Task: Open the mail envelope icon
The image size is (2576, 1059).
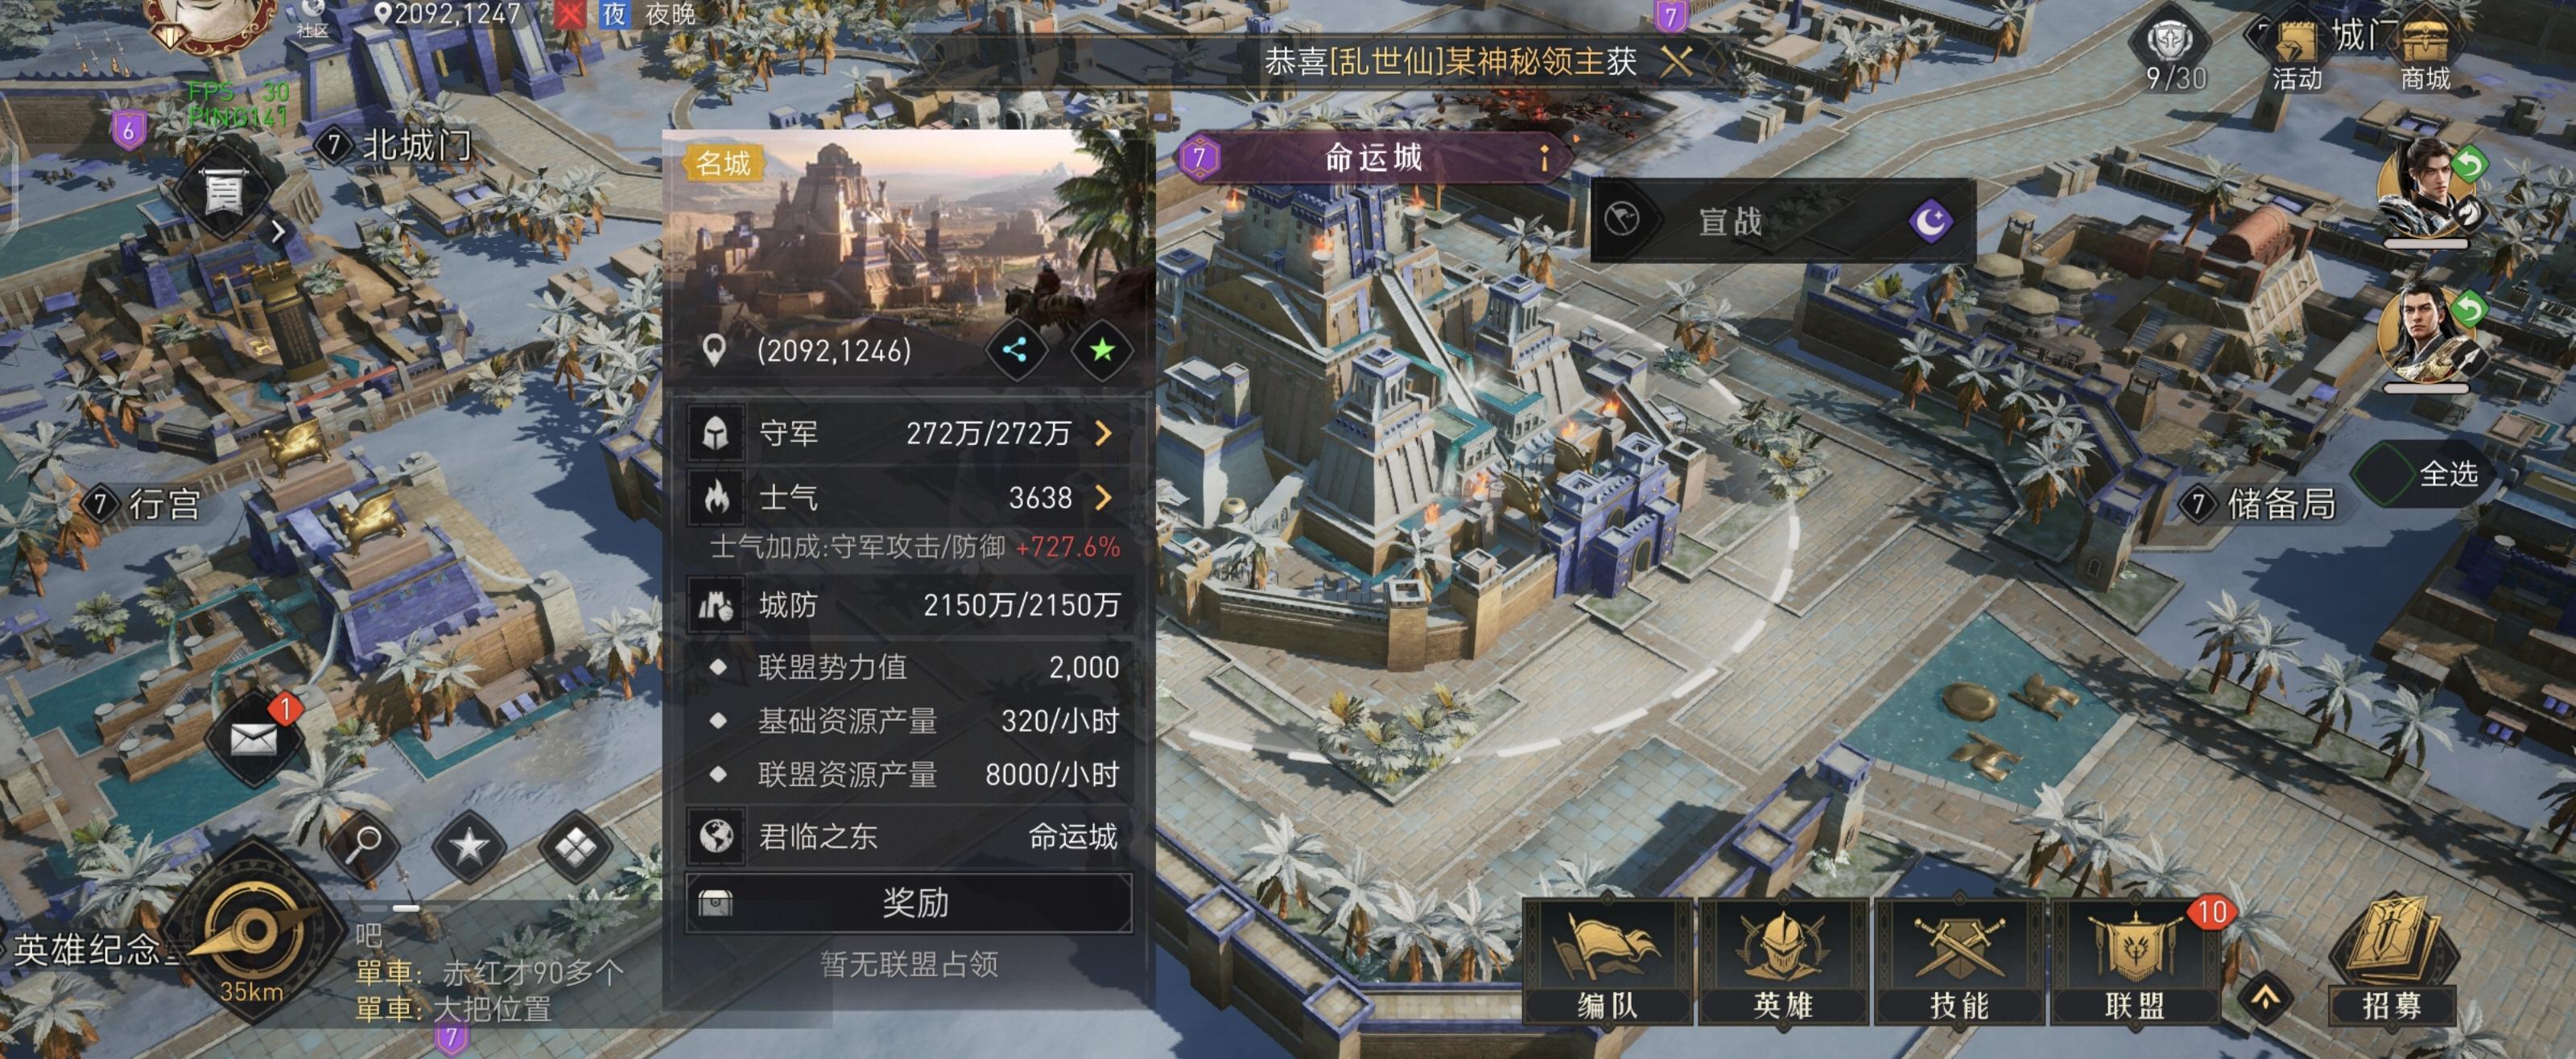Action: point(253,739)
